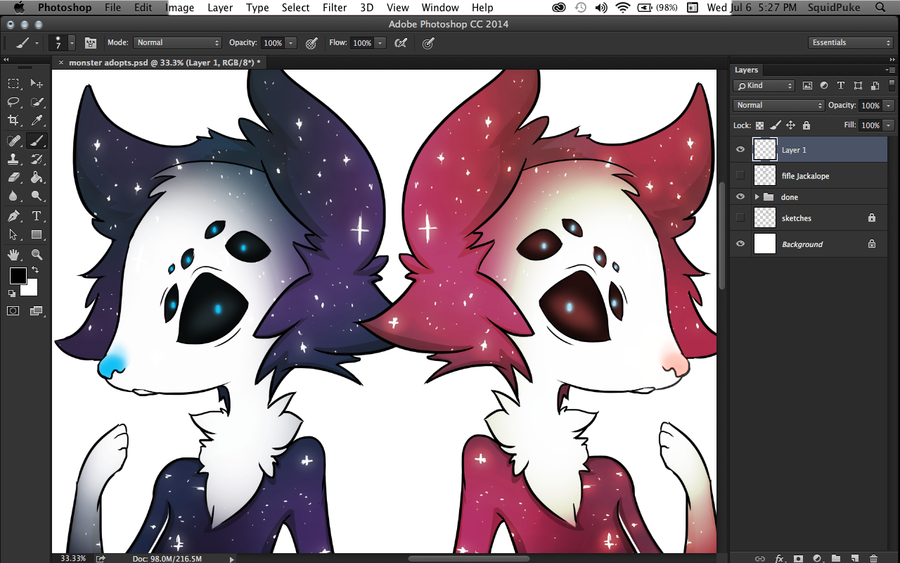Screen dimensions: 900x563
Task: Filter layers by smart objects
Action: pyautogui.click(x=875, y=86)
